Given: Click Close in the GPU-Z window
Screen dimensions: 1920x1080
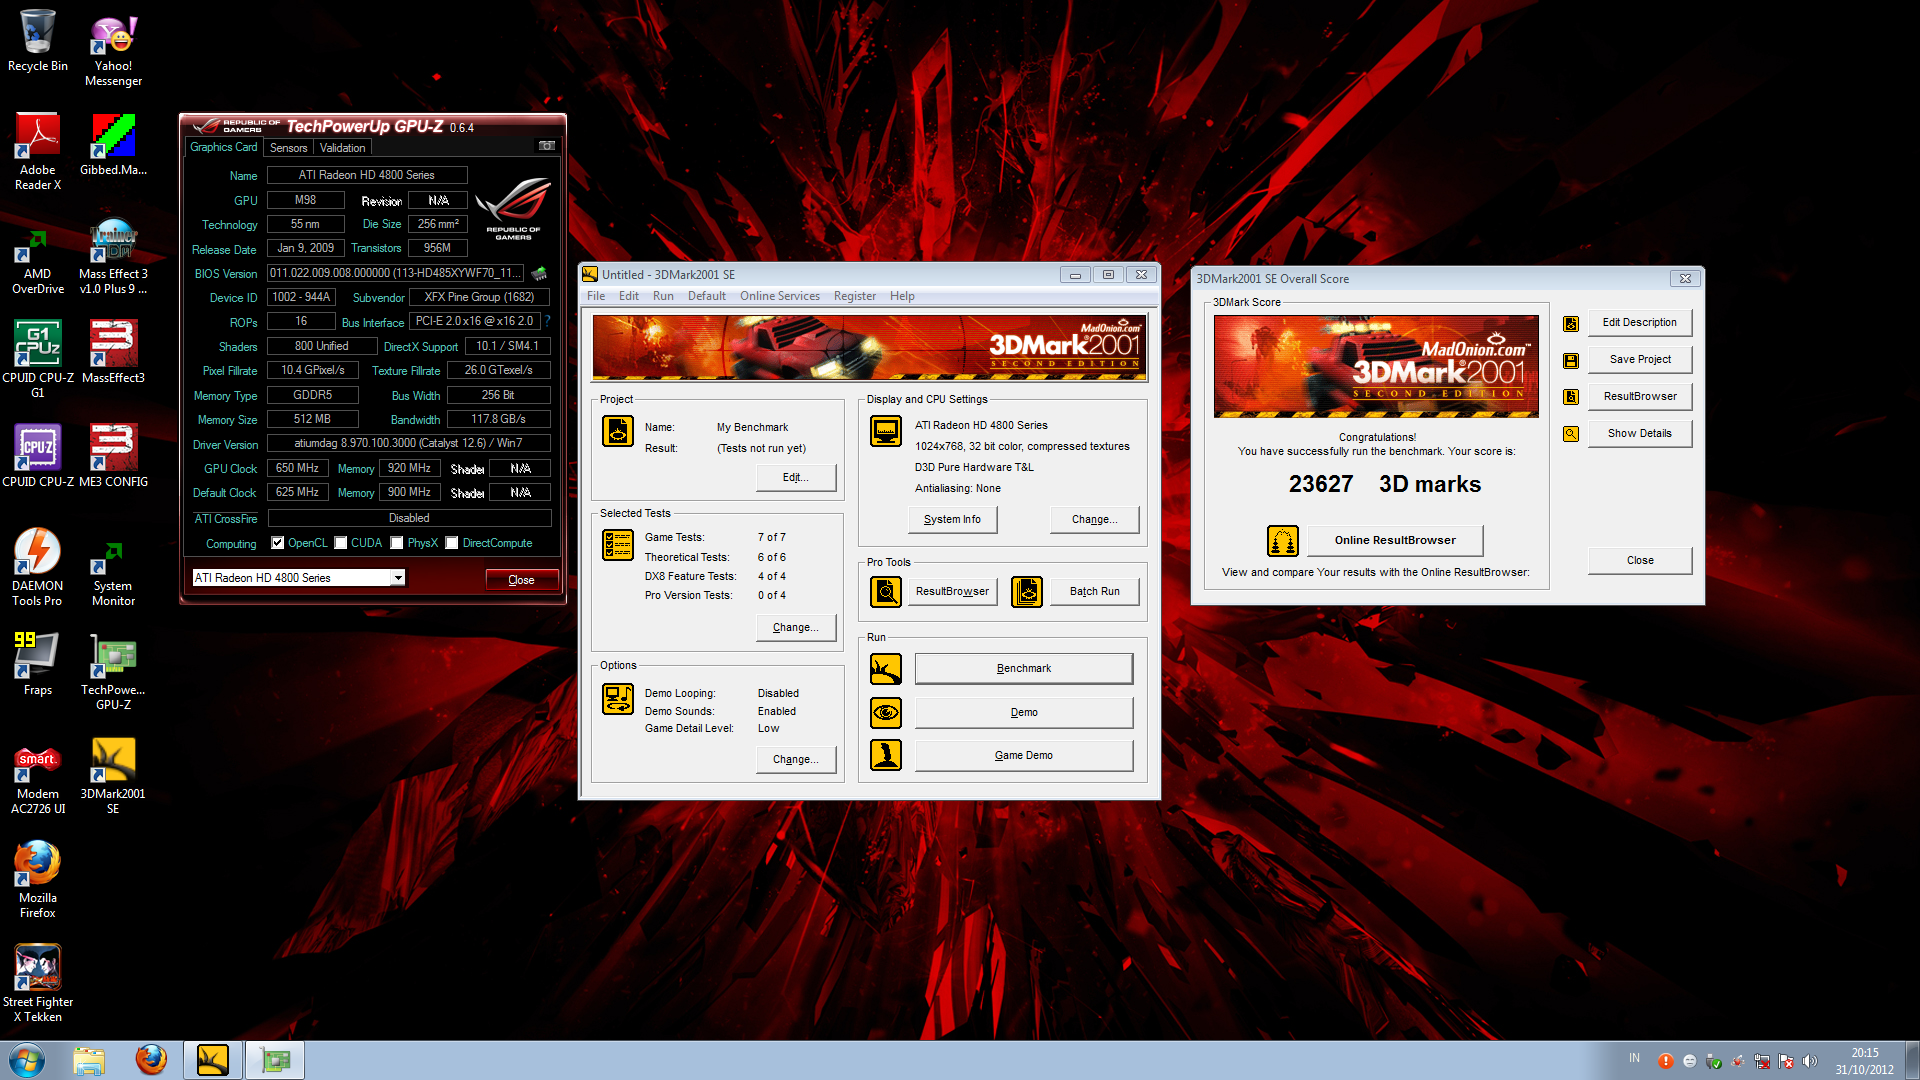Looking at the screenshot, I should point(521,580).
